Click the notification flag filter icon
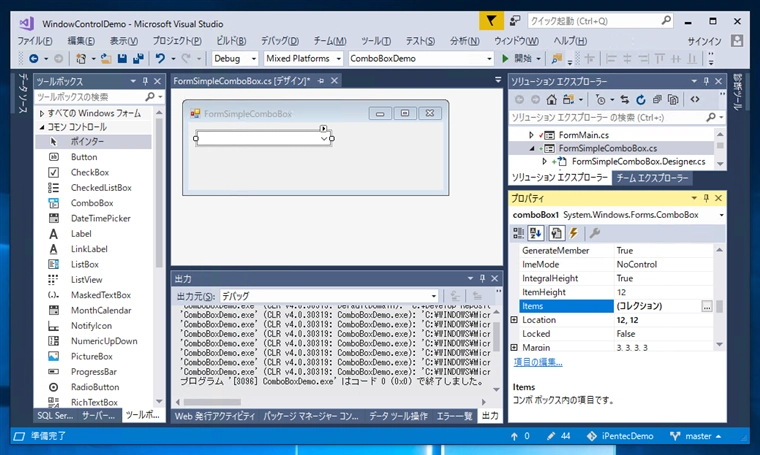This screenshot has width=760, height=455. click(491, 21)
